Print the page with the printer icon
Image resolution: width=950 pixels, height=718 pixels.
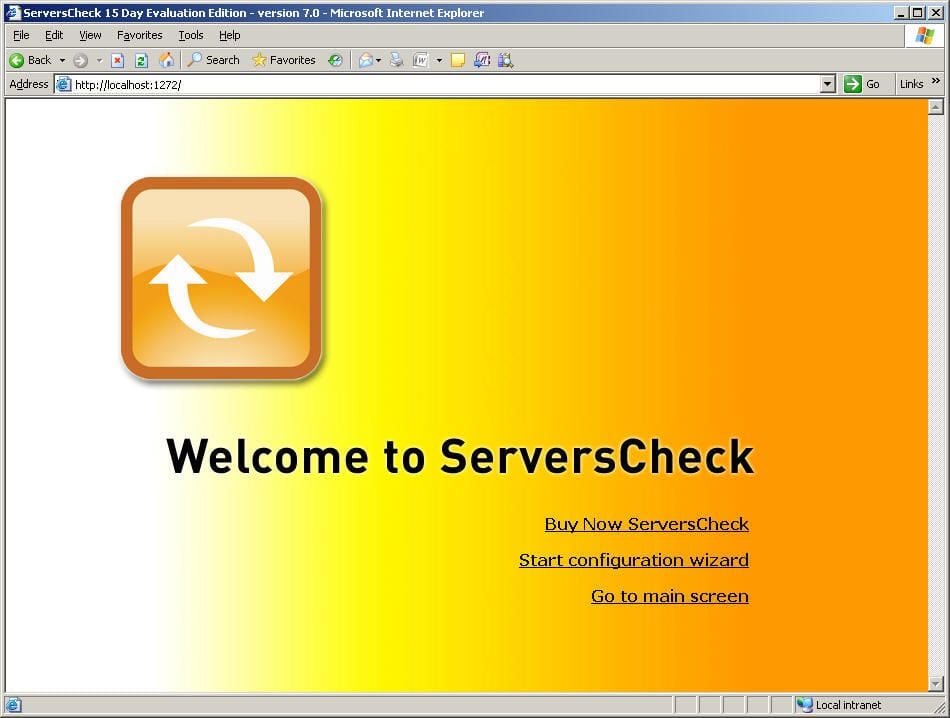click(396, 60)
